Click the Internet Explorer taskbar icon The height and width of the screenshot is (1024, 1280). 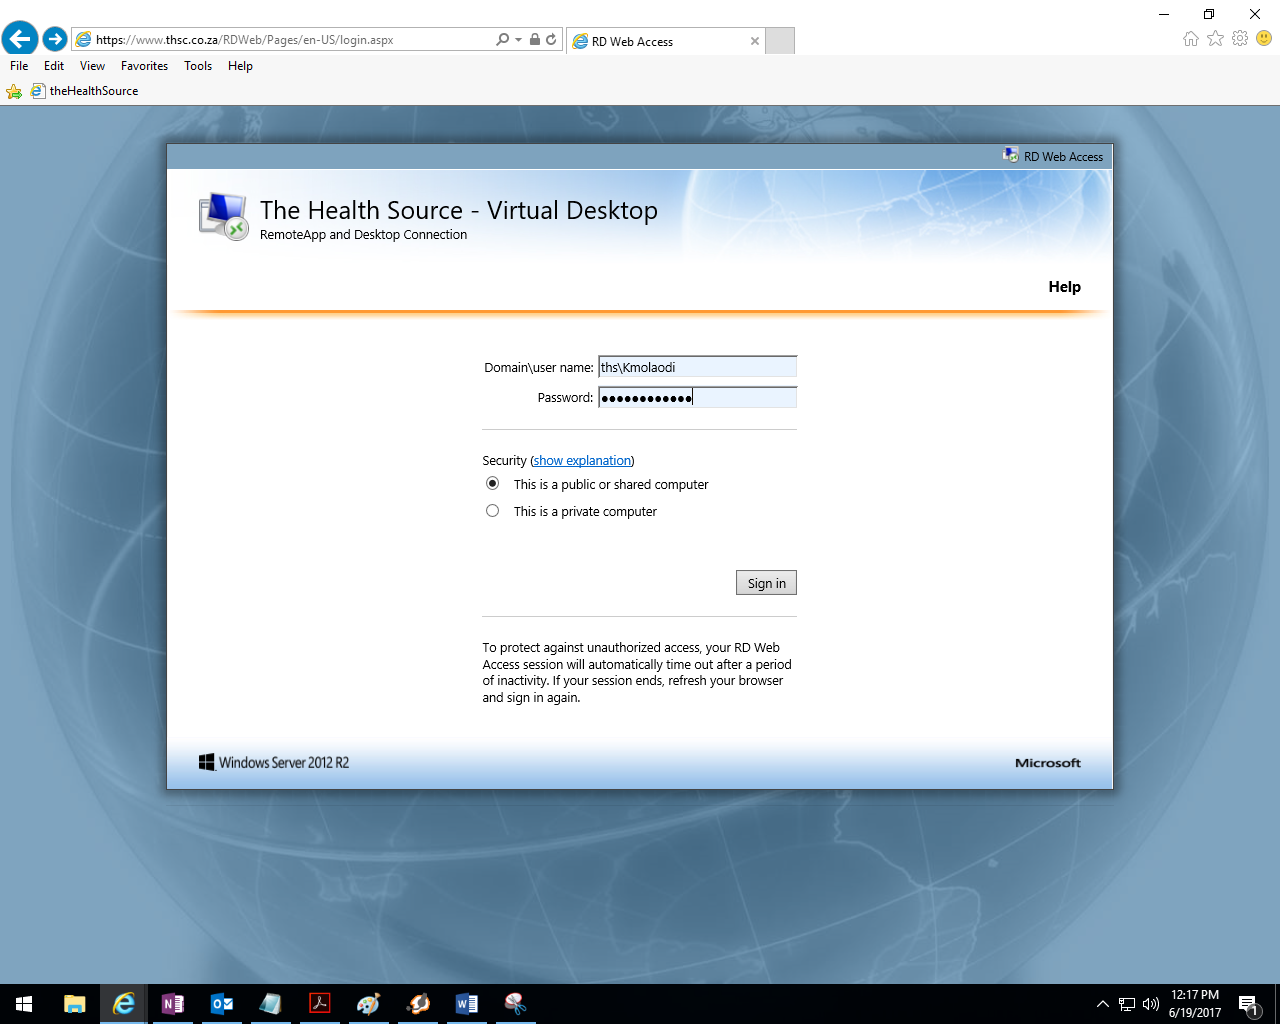(124, 1004)
